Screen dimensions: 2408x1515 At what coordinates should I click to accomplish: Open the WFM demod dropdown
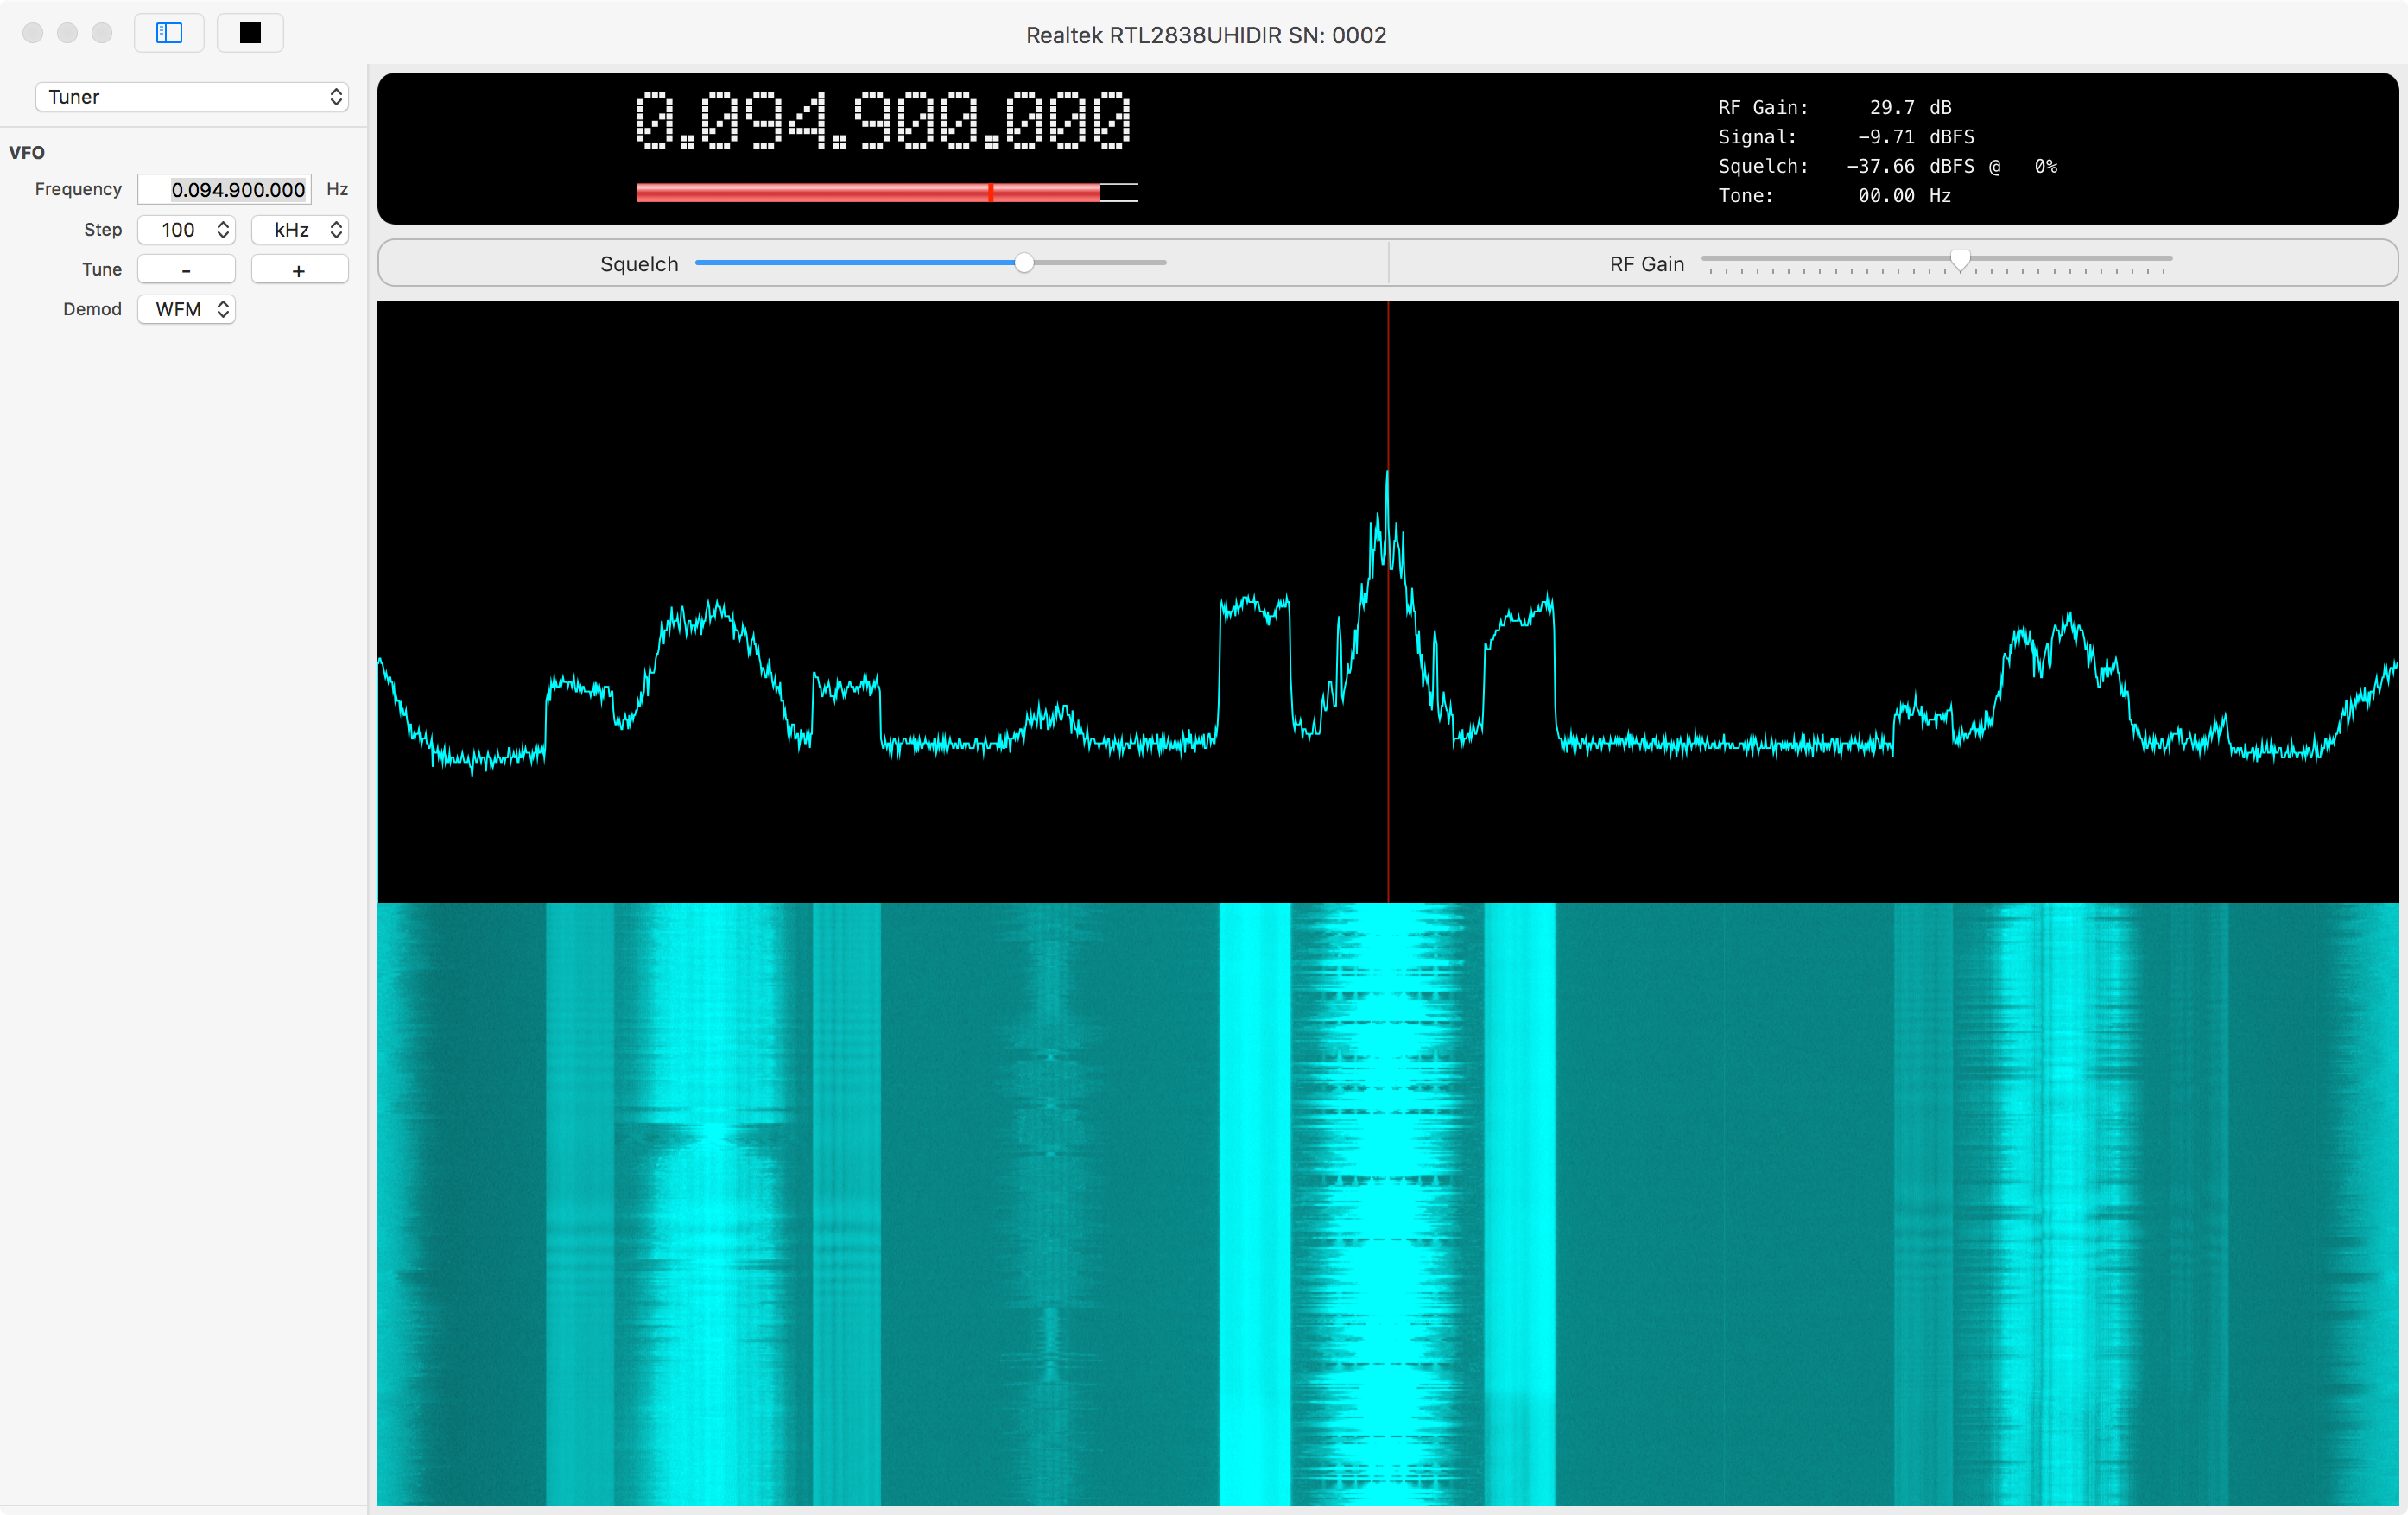(x=186, y=309)
